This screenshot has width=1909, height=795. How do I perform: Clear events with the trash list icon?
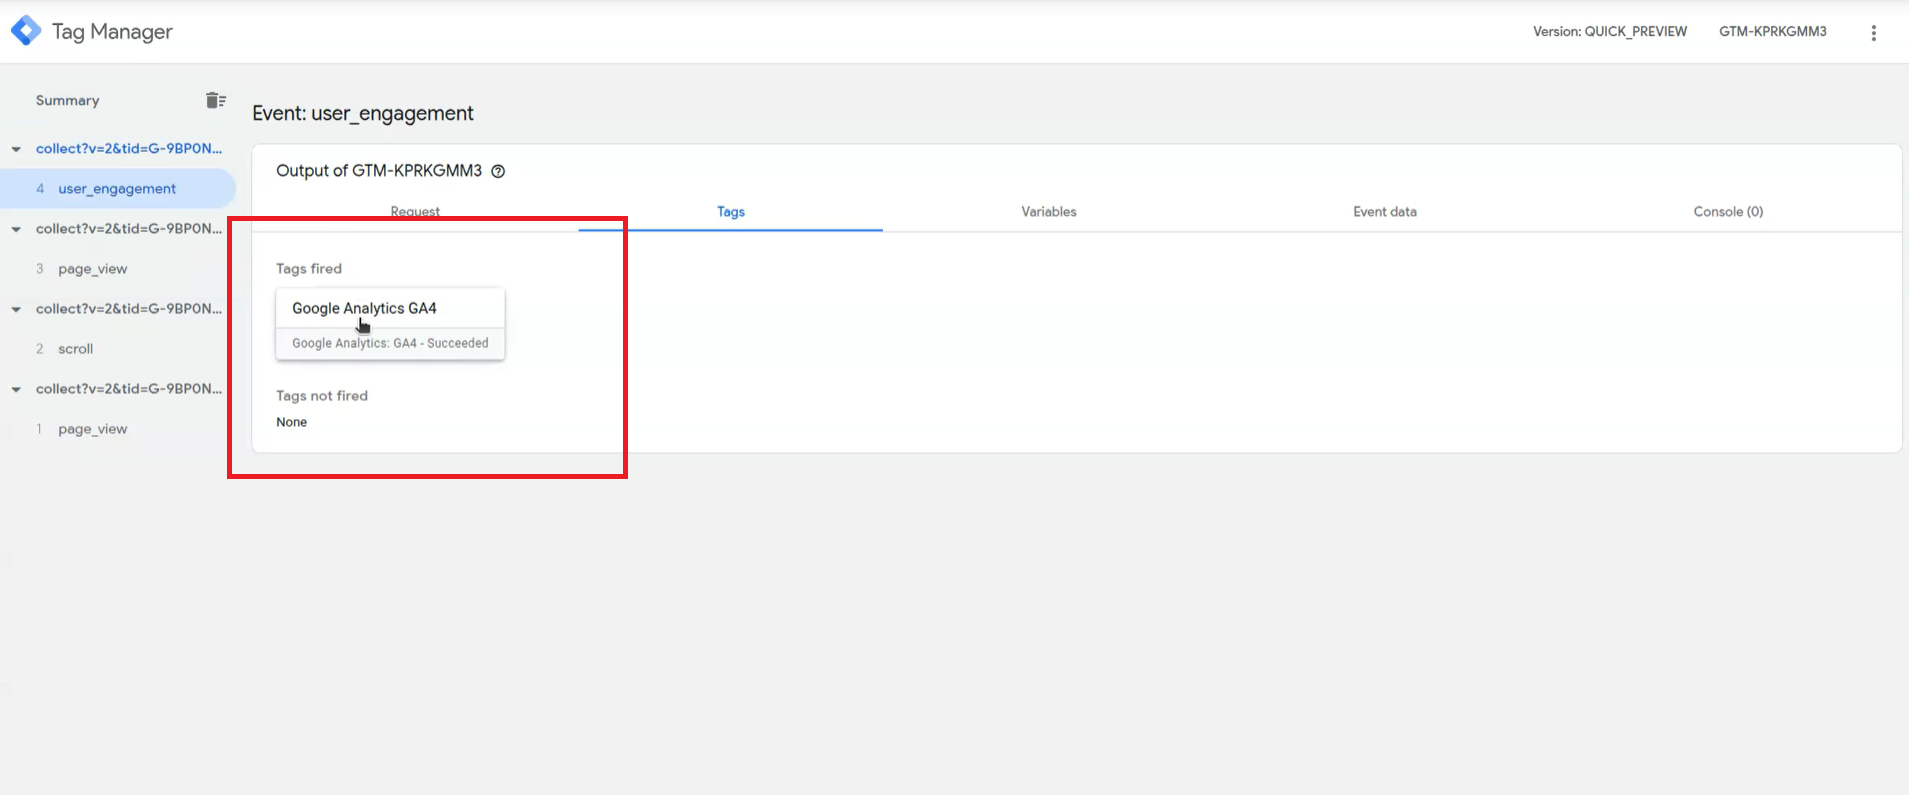[x=215, y=100]
